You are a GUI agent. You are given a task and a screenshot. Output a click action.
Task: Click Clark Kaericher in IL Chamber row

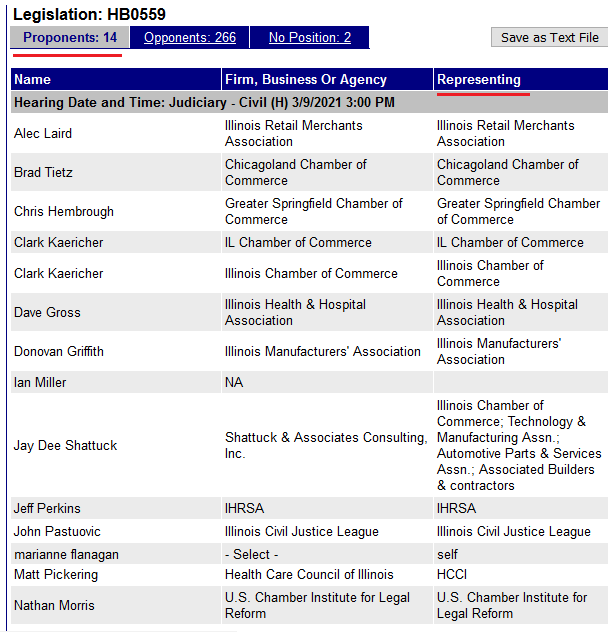point(58,243)
